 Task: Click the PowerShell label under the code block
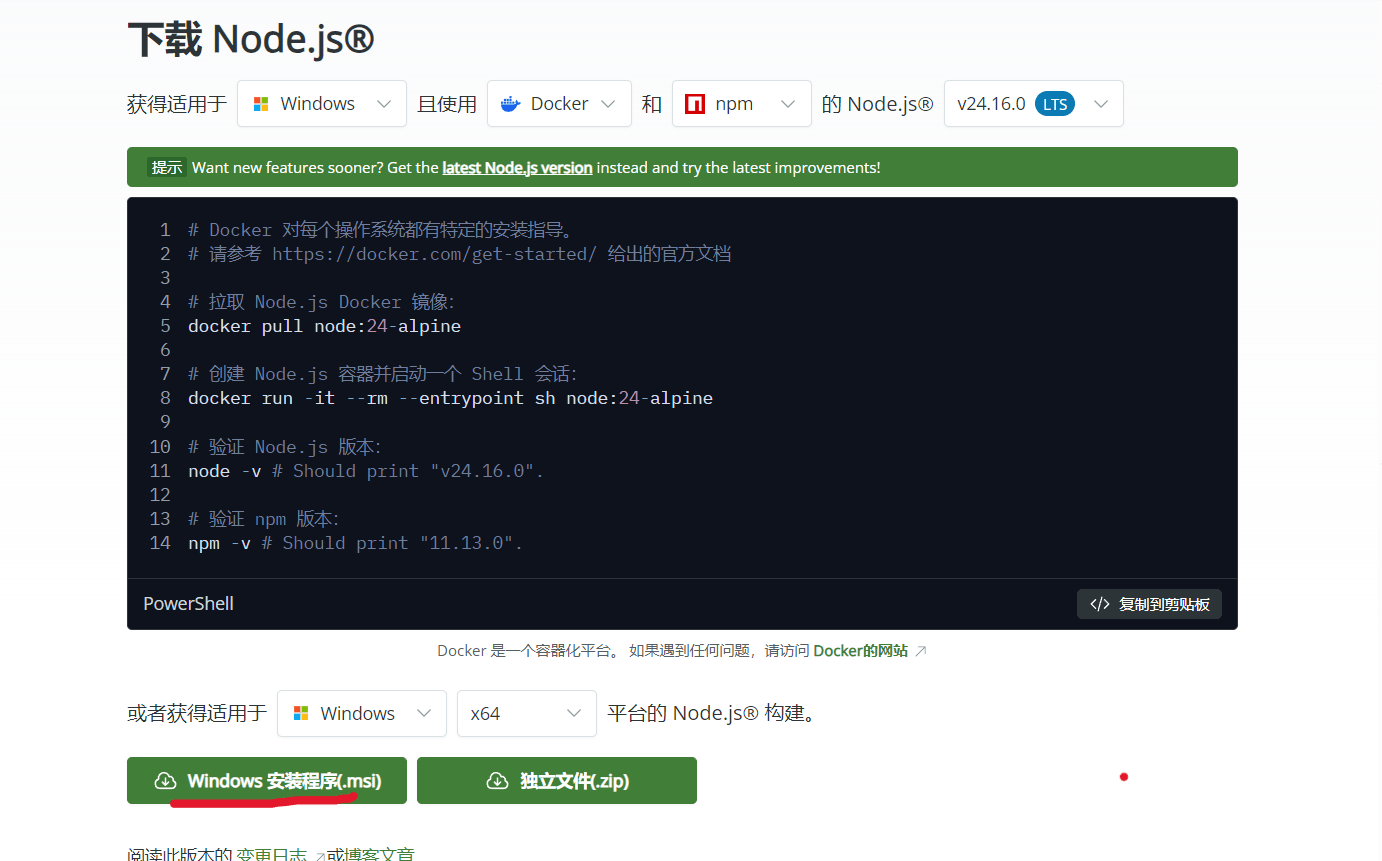point(188,604)
